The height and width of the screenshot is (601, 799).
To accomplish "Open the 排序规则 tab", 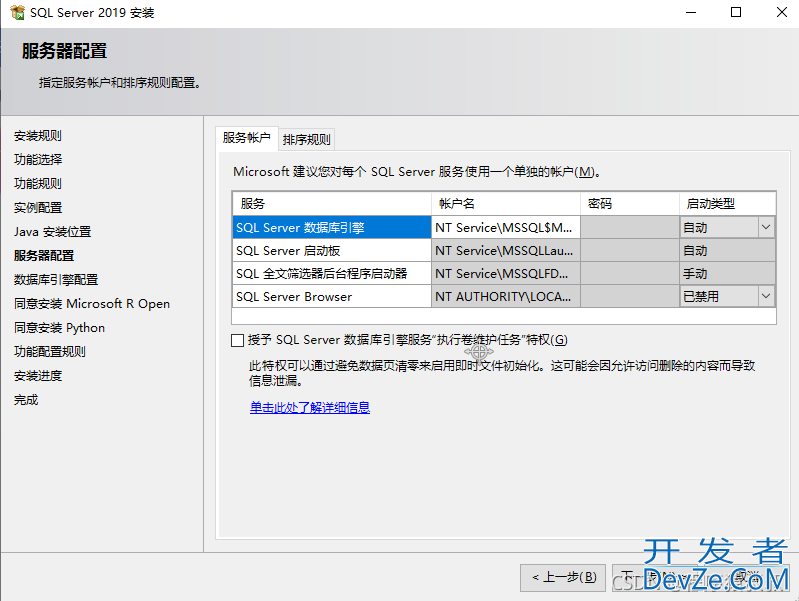I will pos(307,140).
